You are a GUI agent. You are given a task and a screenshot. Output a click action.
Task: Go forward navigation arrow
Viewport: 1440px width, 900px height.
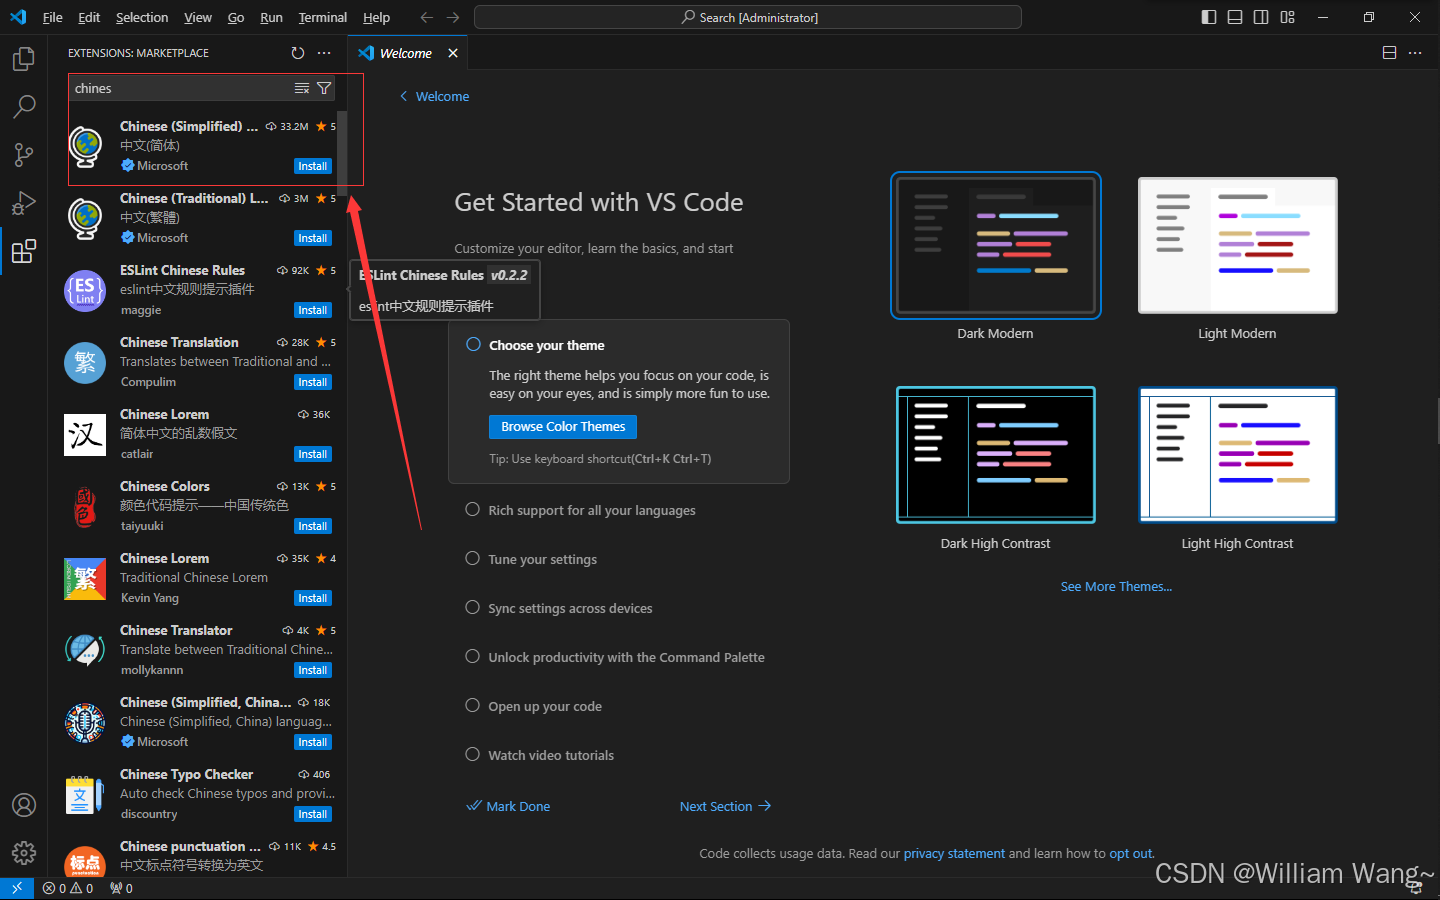pyautogui.click(x=453, y=17)
